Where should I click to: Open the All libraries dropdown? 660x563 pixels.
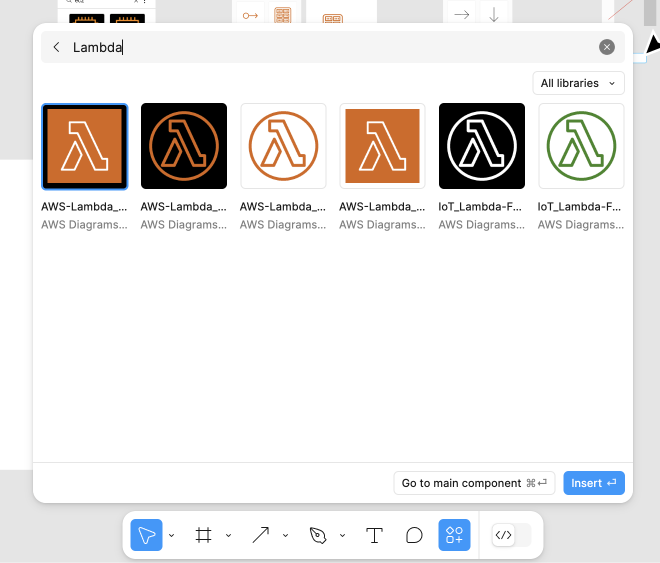pos(578,83)
